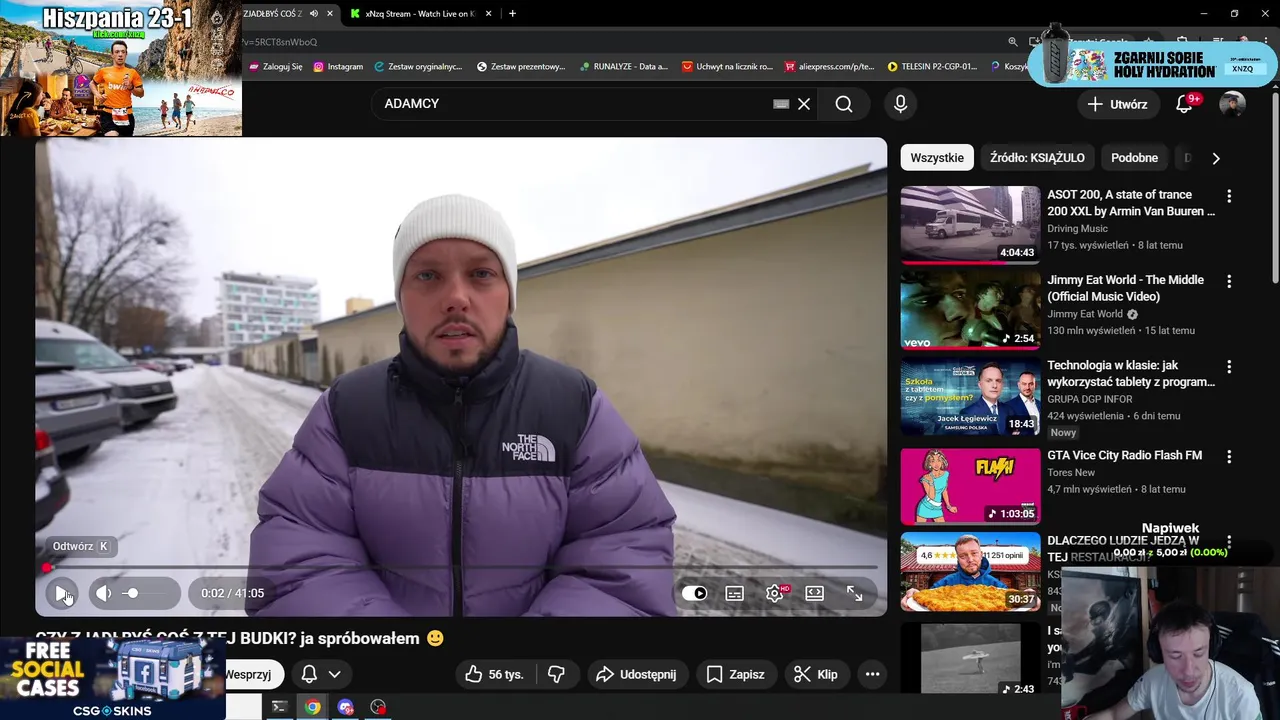Screen dimensions: 1280x720
Task: Open the terminal icon in the taskbar
Action: (280, 707)
